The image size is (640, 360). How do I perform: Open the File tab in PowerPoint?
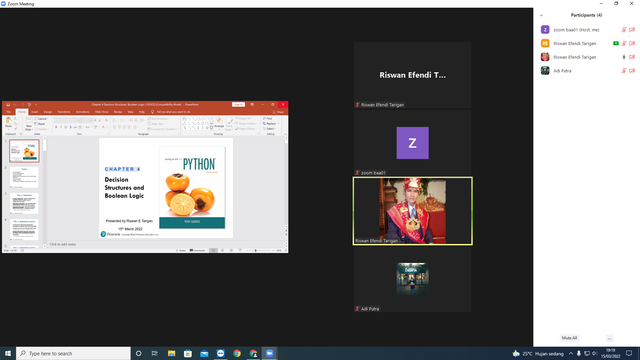click(9, 112)
